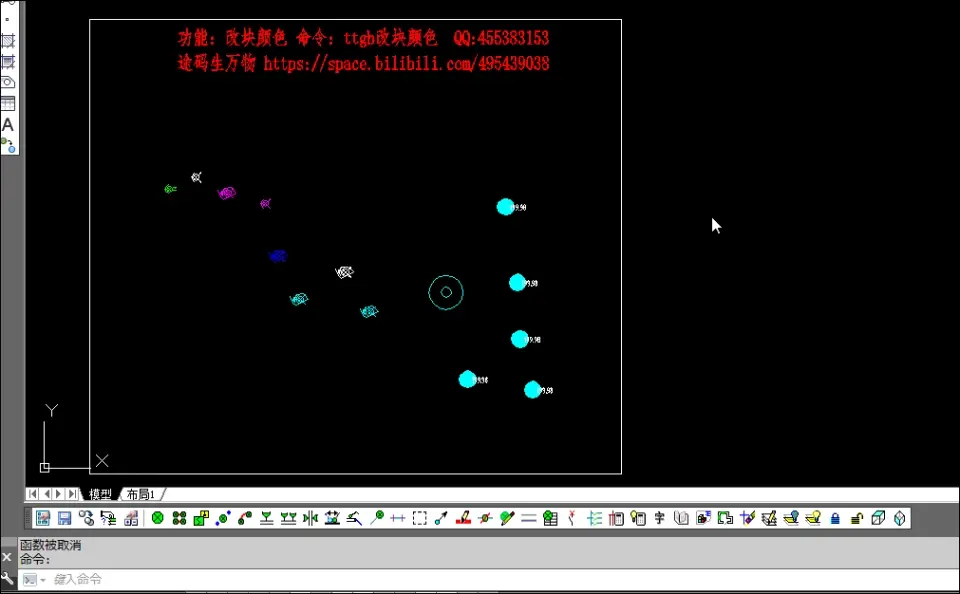Select the Multiline Text 'A' tool
This screenshot has width=960, height=594.
[8, 125]
